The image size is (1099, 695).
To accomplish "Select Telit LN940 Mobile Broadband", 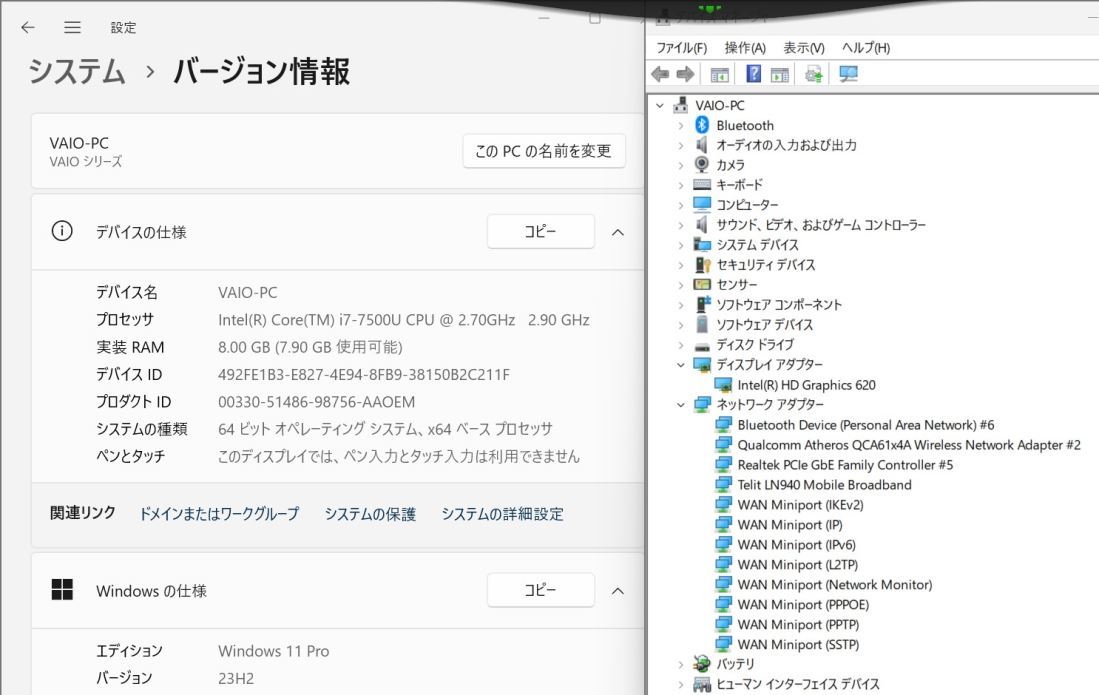I will tap(824, 485).
